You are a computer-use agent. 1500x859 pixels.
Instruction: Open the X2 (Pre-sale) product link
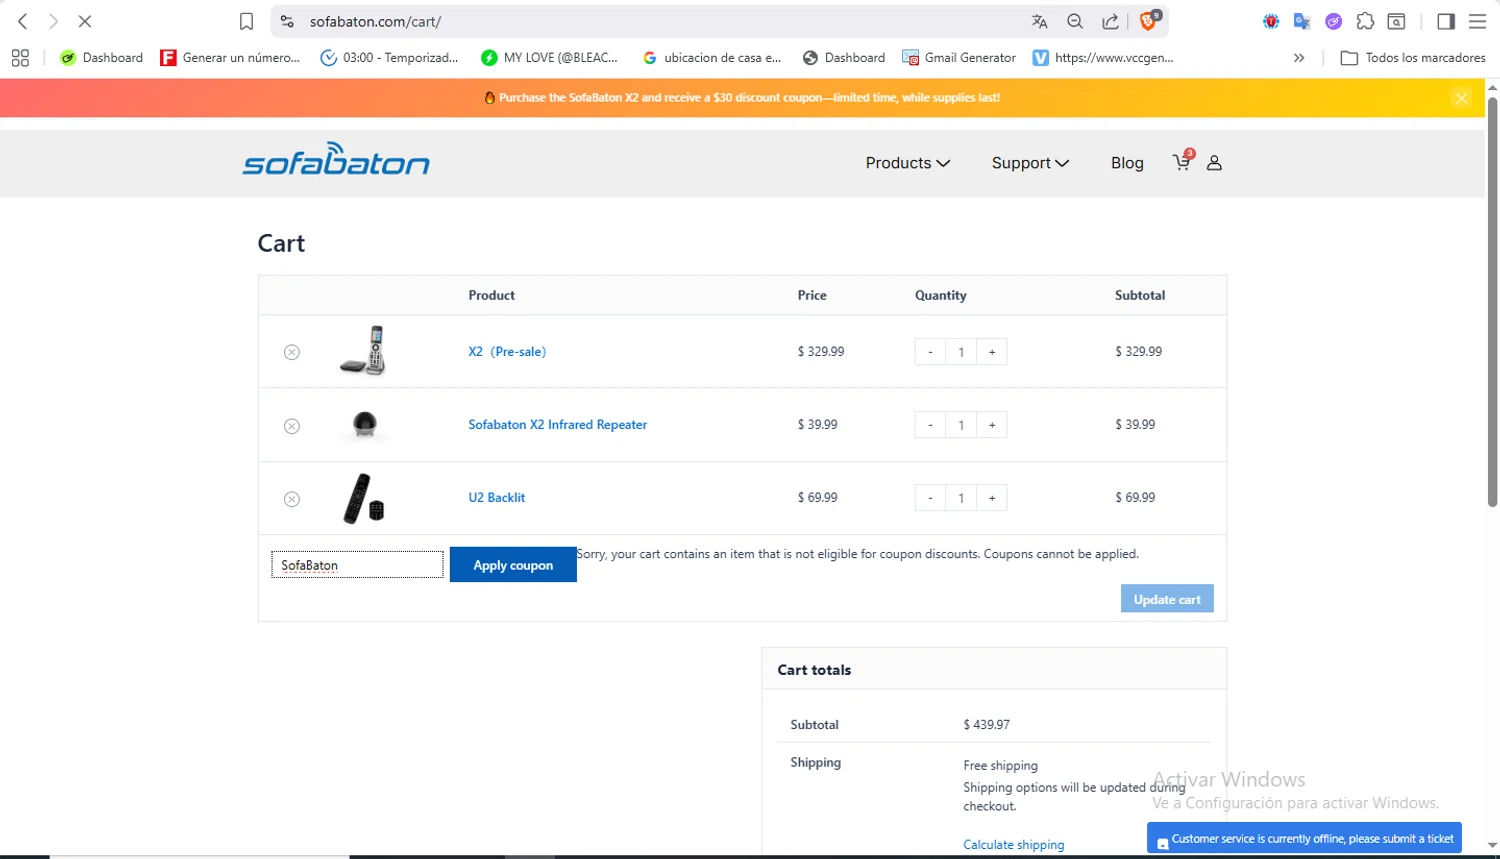coord(507,352)
